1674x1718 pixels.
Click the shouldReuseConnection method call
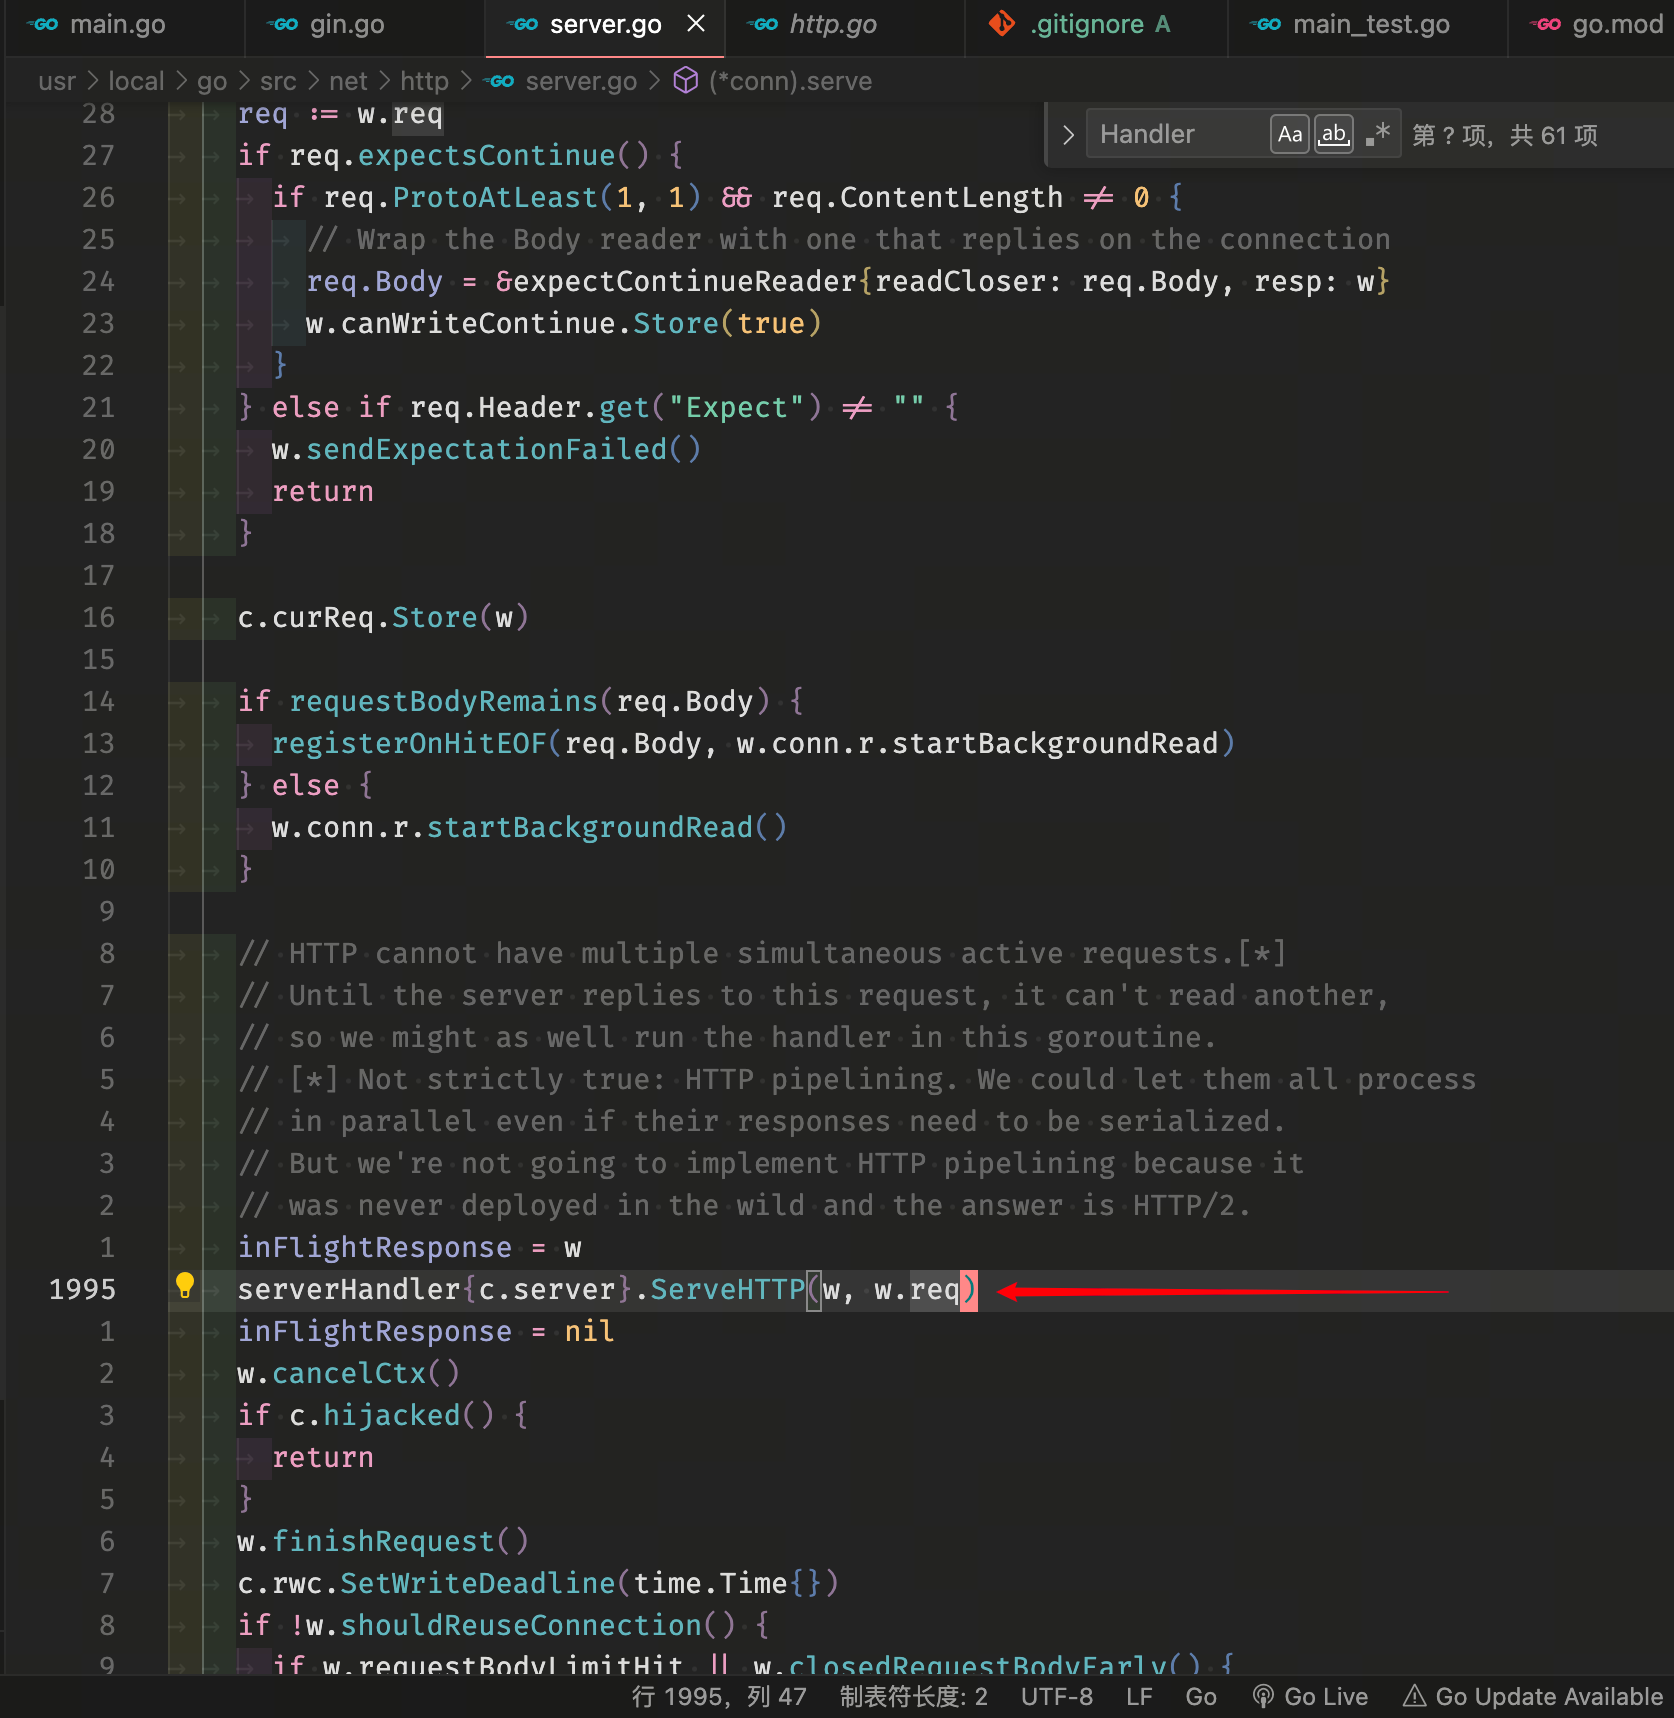[x=521, y=1626]
